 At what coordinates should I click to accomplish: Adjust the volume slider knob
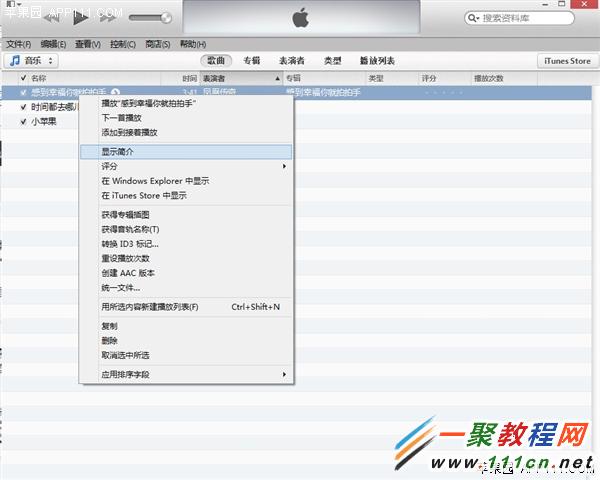[166, 18]
